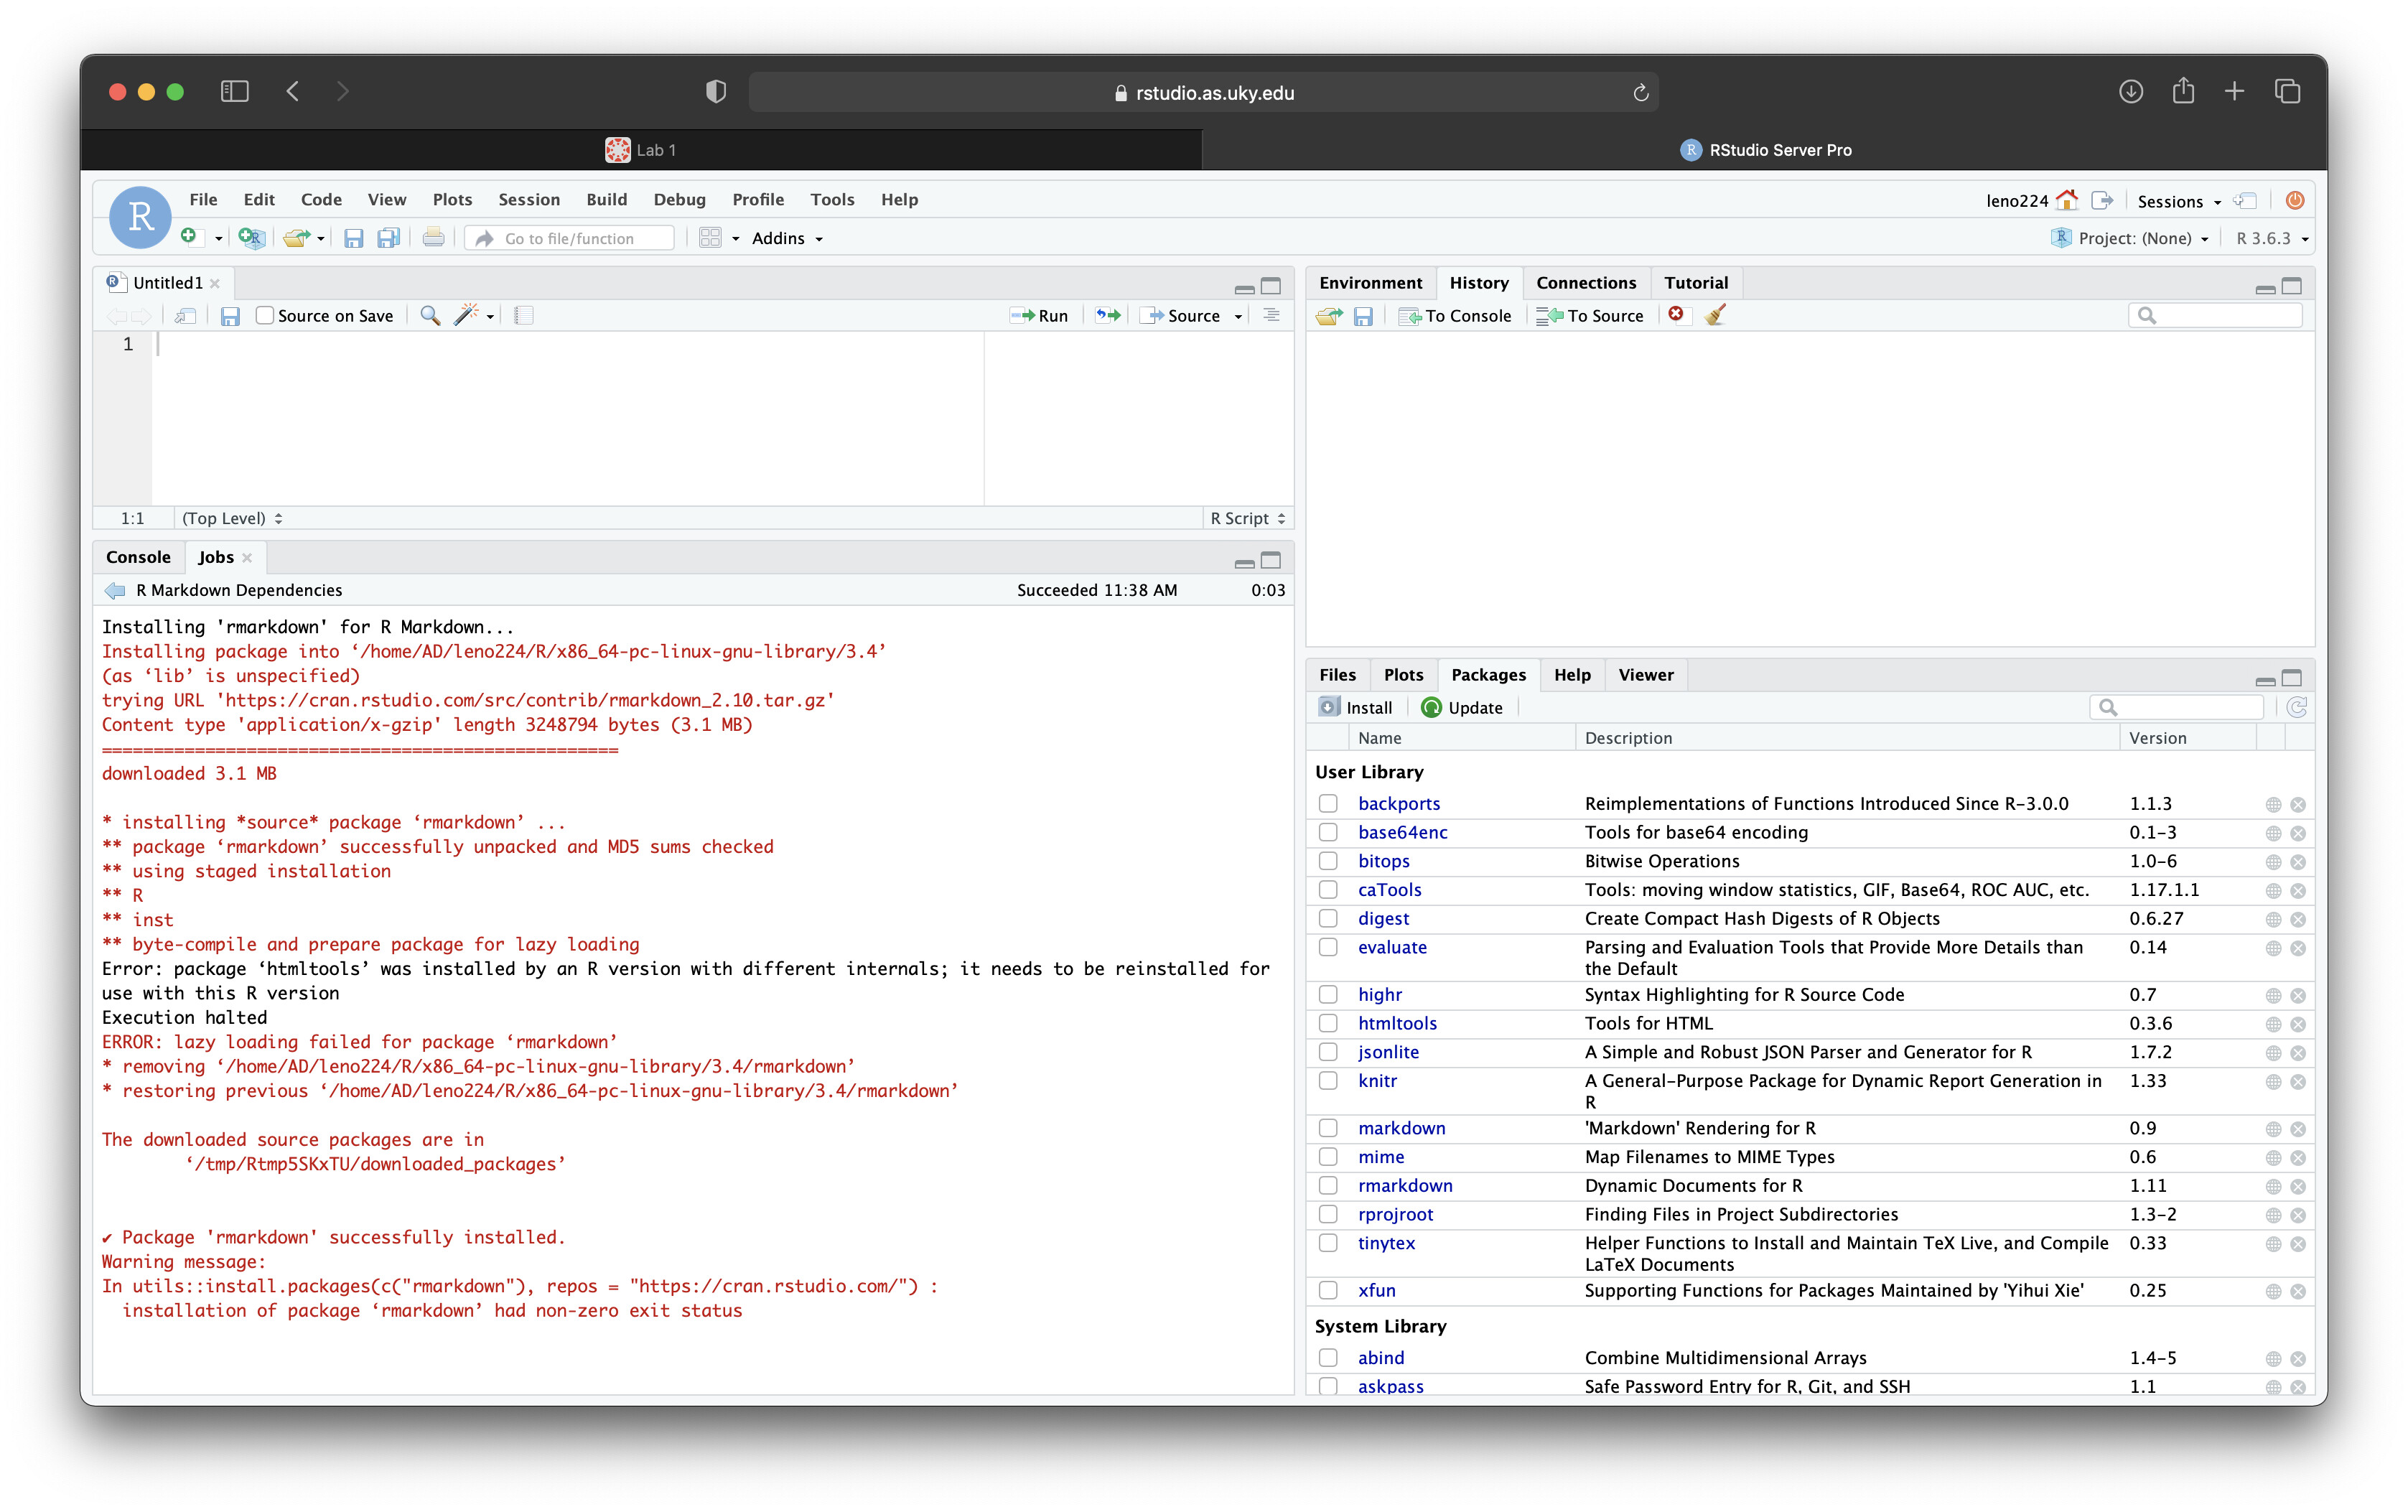Click remove package icon for htmltools

pyautogui.click(x=2298, y=1023)
